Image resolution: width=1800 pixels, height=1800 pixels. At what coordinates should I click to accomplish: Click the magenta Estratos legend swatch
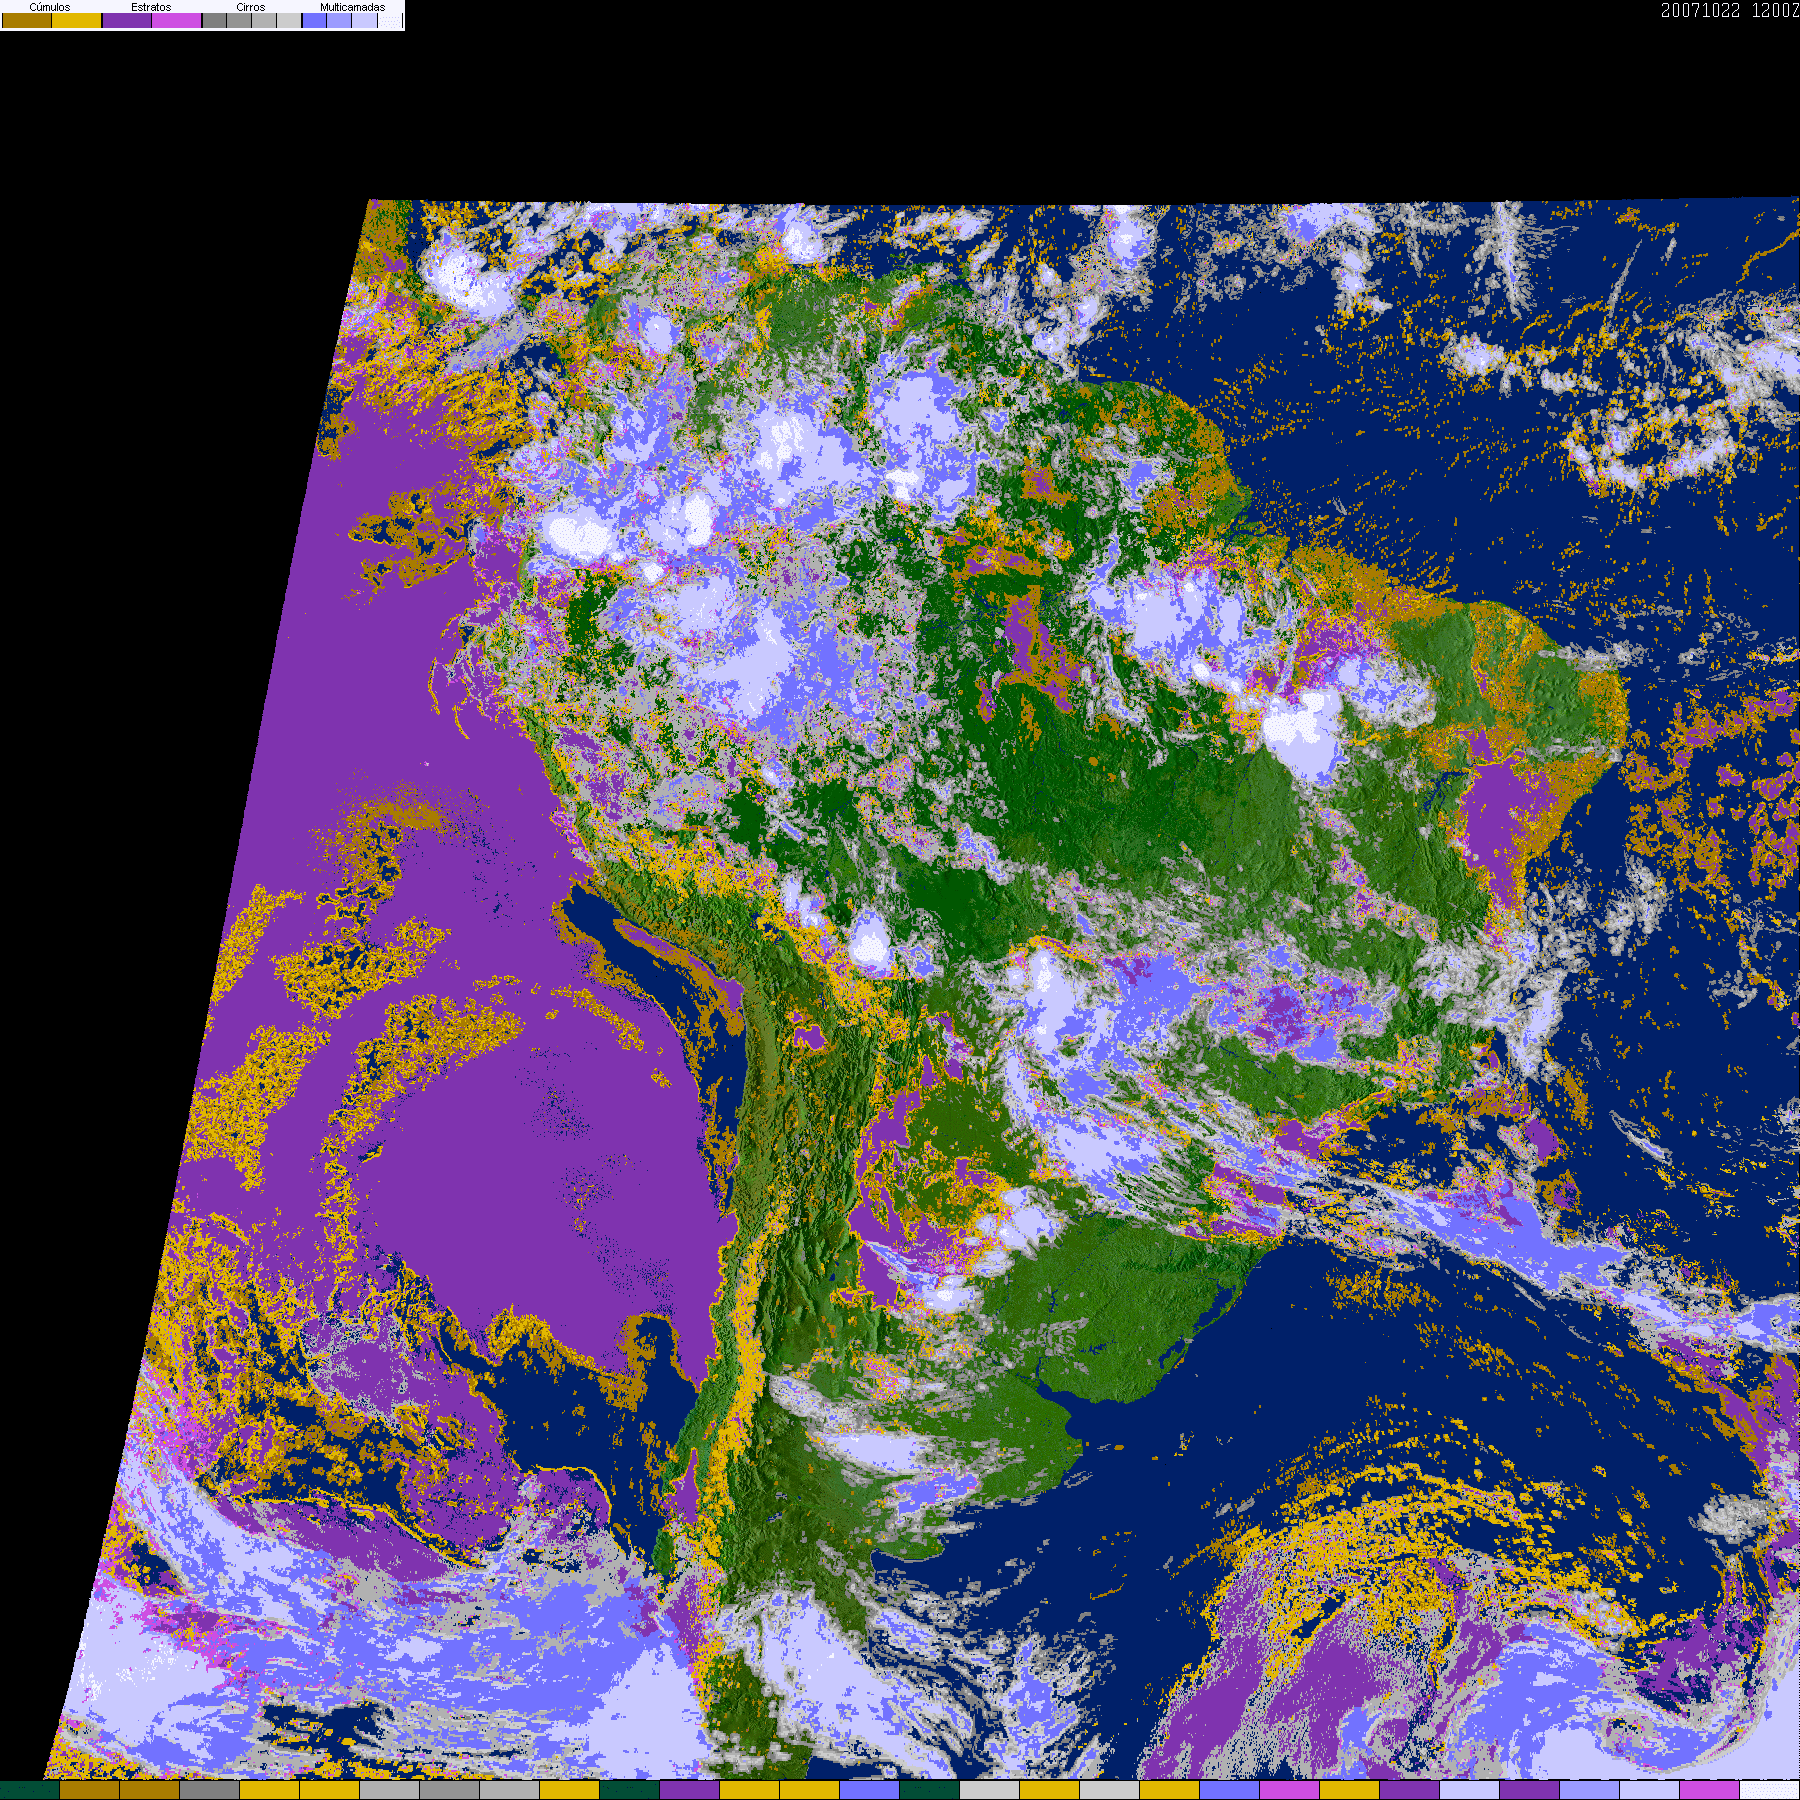pyautogui.click(x=177, y=20)
